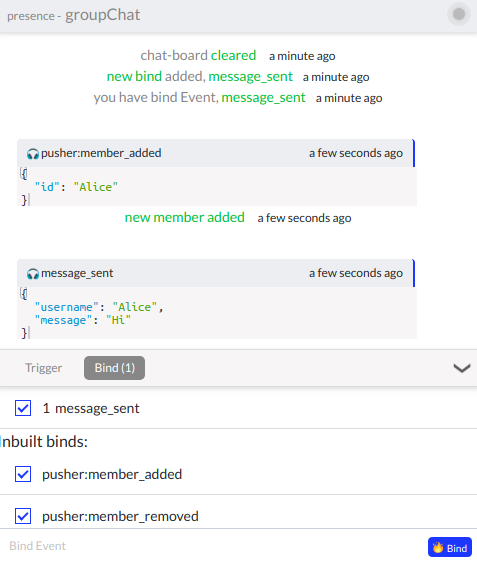Click the blue Bind button
The width and height of the screenshot is (477, 564).
click(x=450, y=547)
